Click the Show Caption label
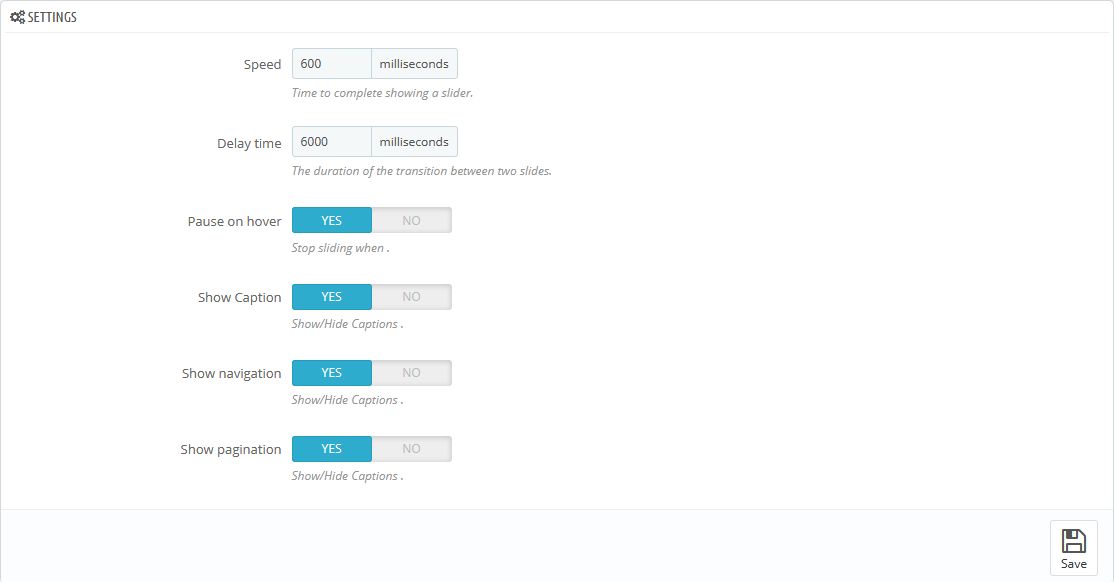The image size is (1114, 582). click(x=239, y=298)
